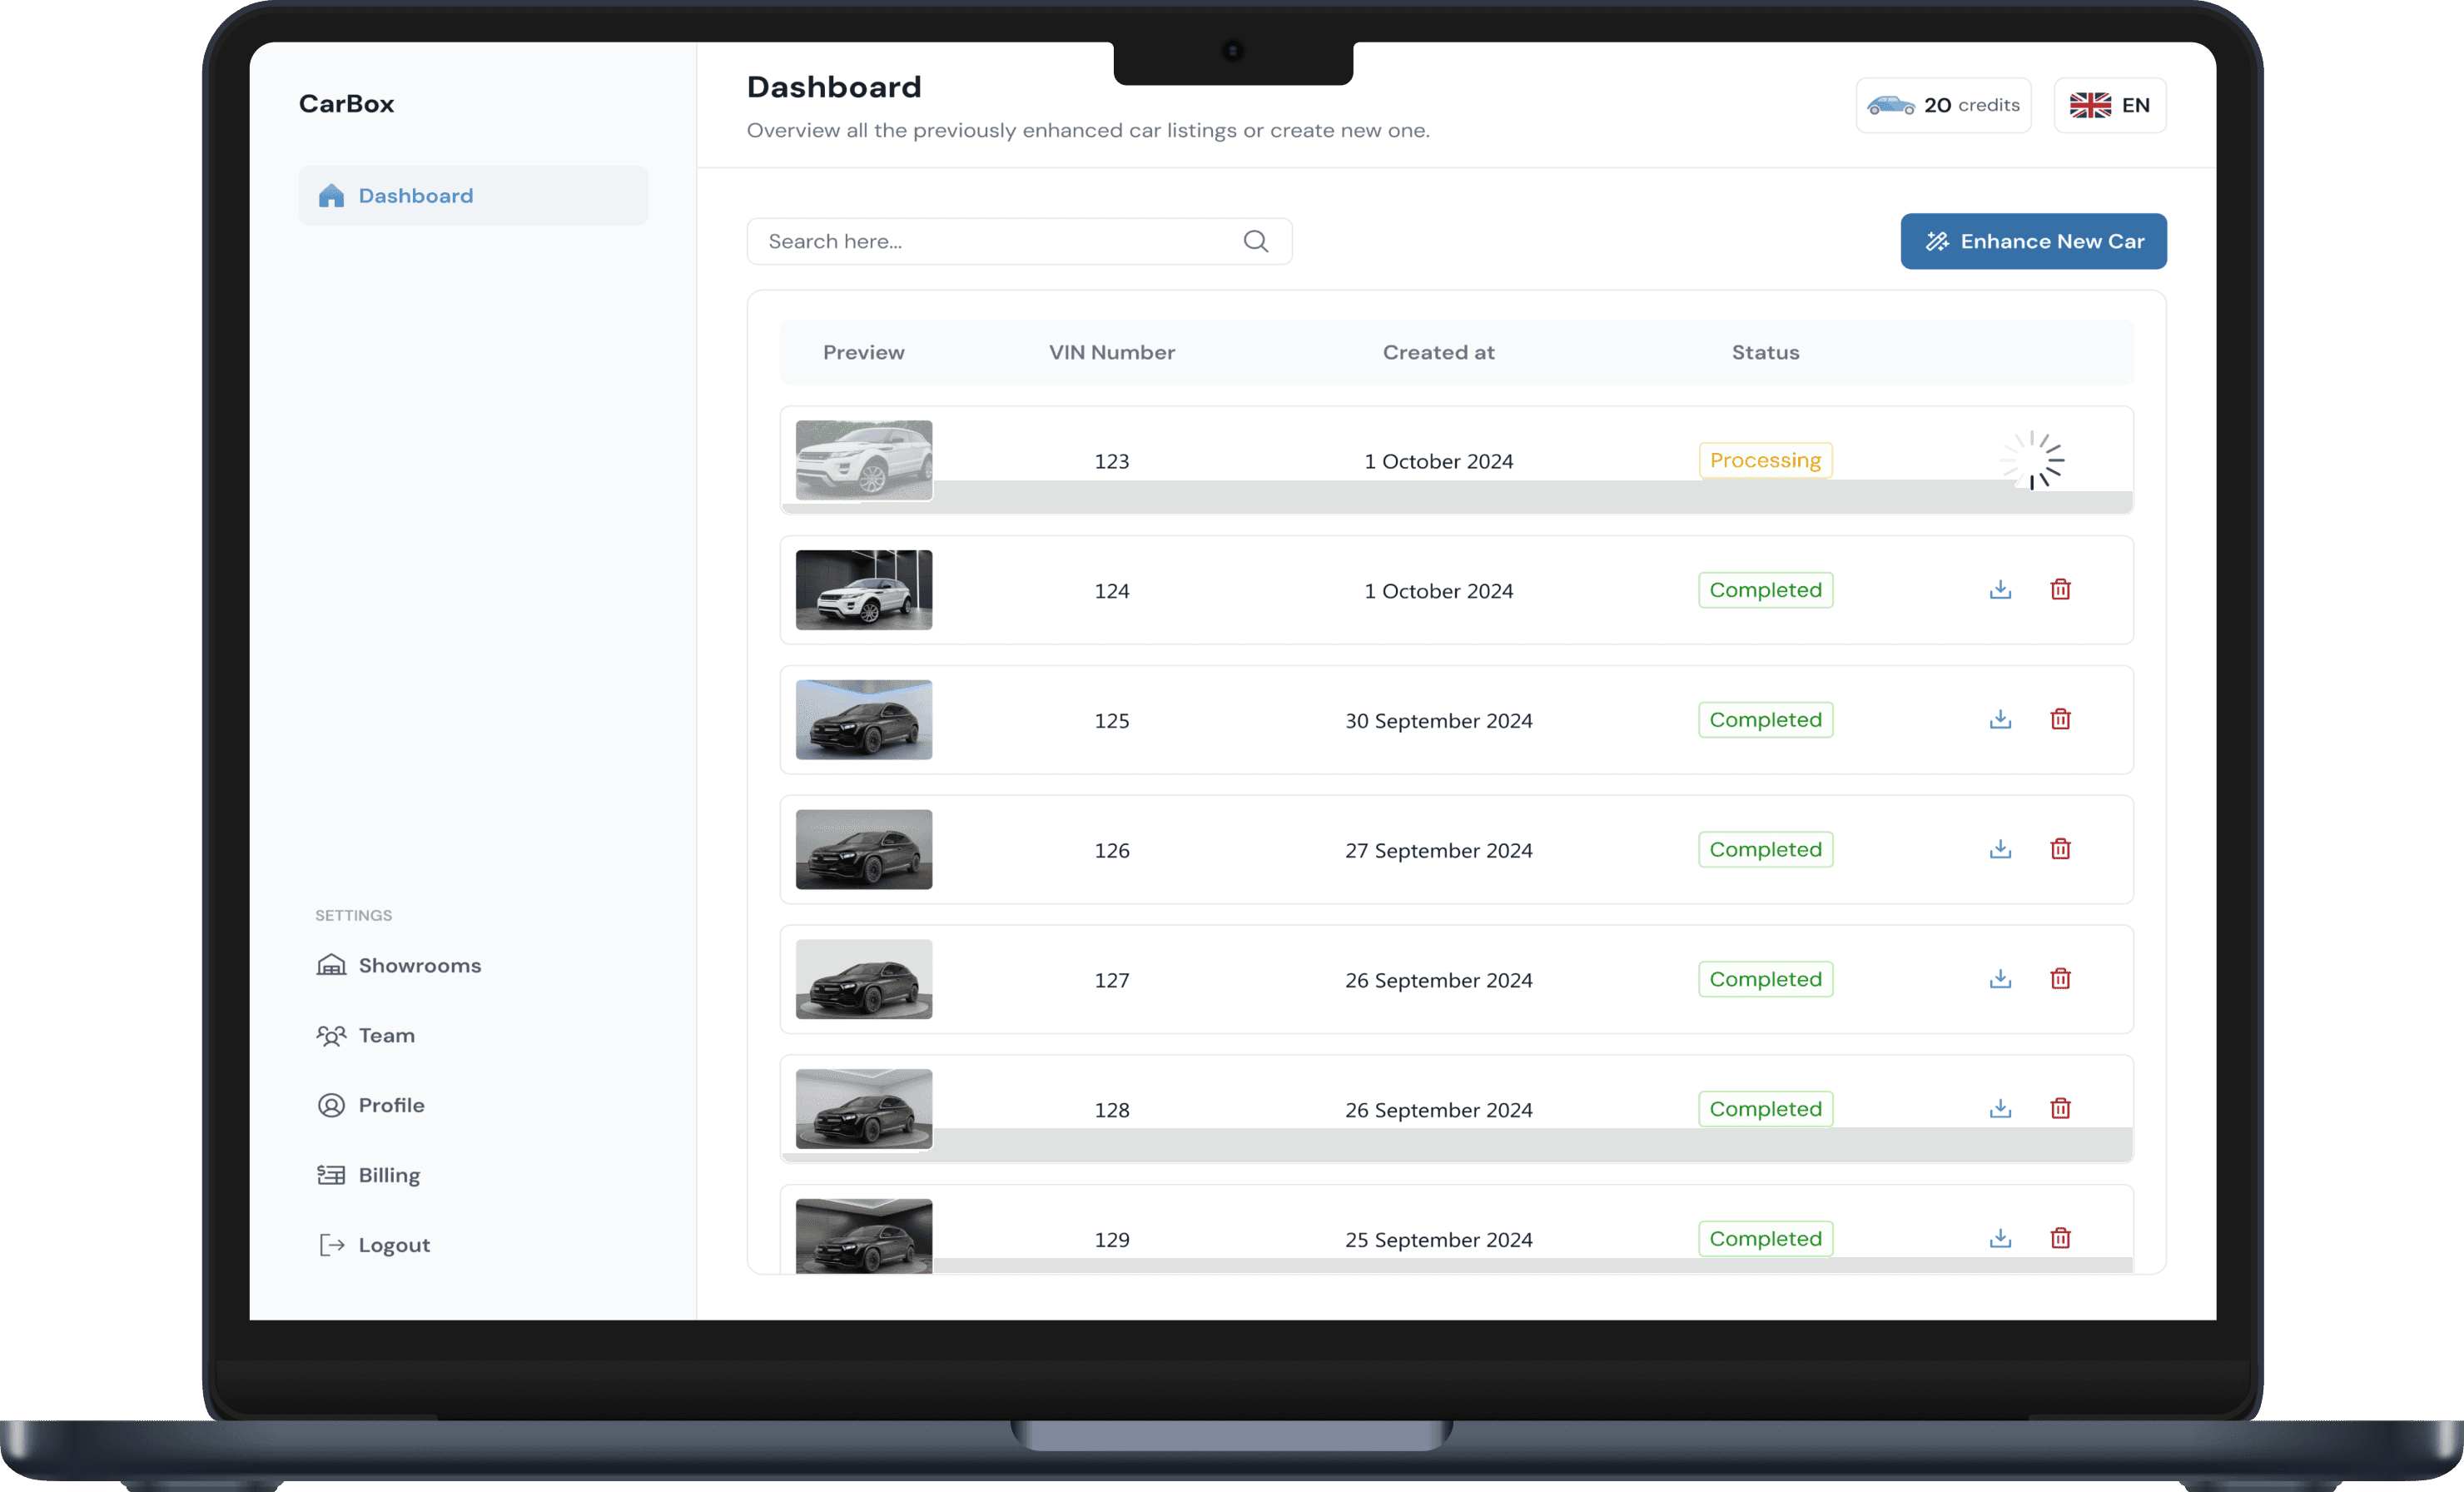Navigate to Billing settings
The image size is (2464, 1492).
(x=389, y=1175)
